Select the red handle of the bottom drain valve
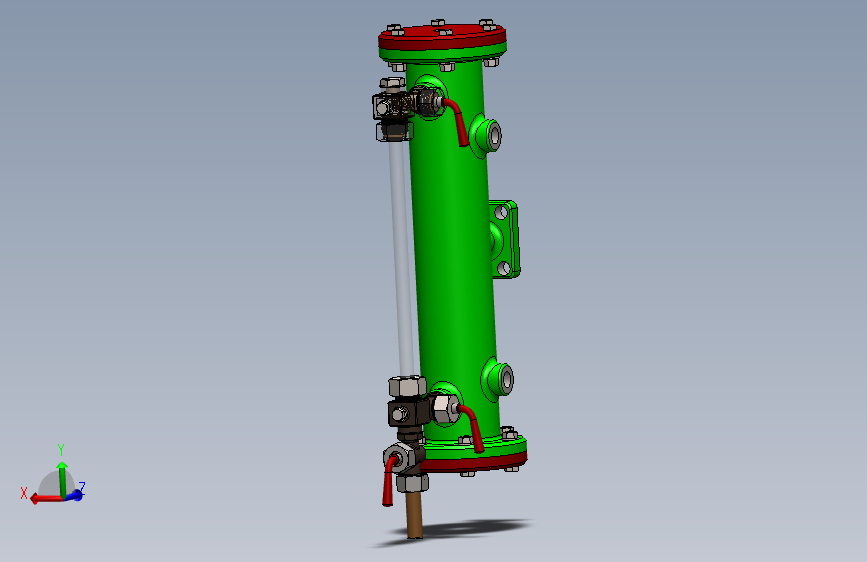Viewport: 867px width, 562px height. (x=389, y=481)
